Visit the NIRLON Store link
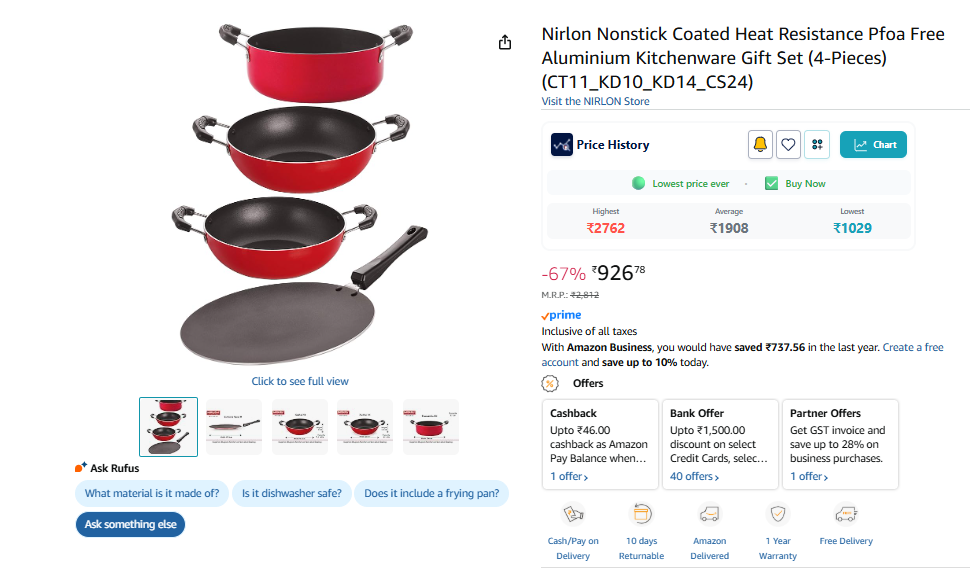The height and width of the screenshot is (569, 978). (x=595, y=101)
